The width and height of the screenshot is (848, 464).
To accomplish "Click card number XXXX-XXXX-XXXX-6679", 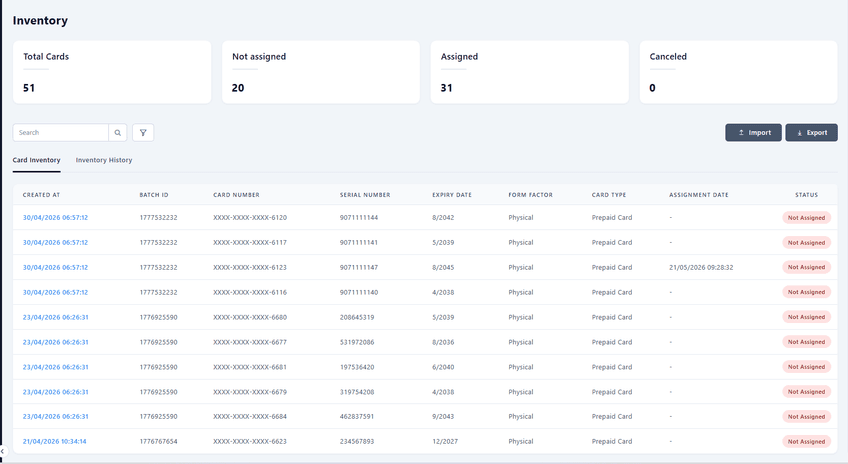I will coord(250,392).
